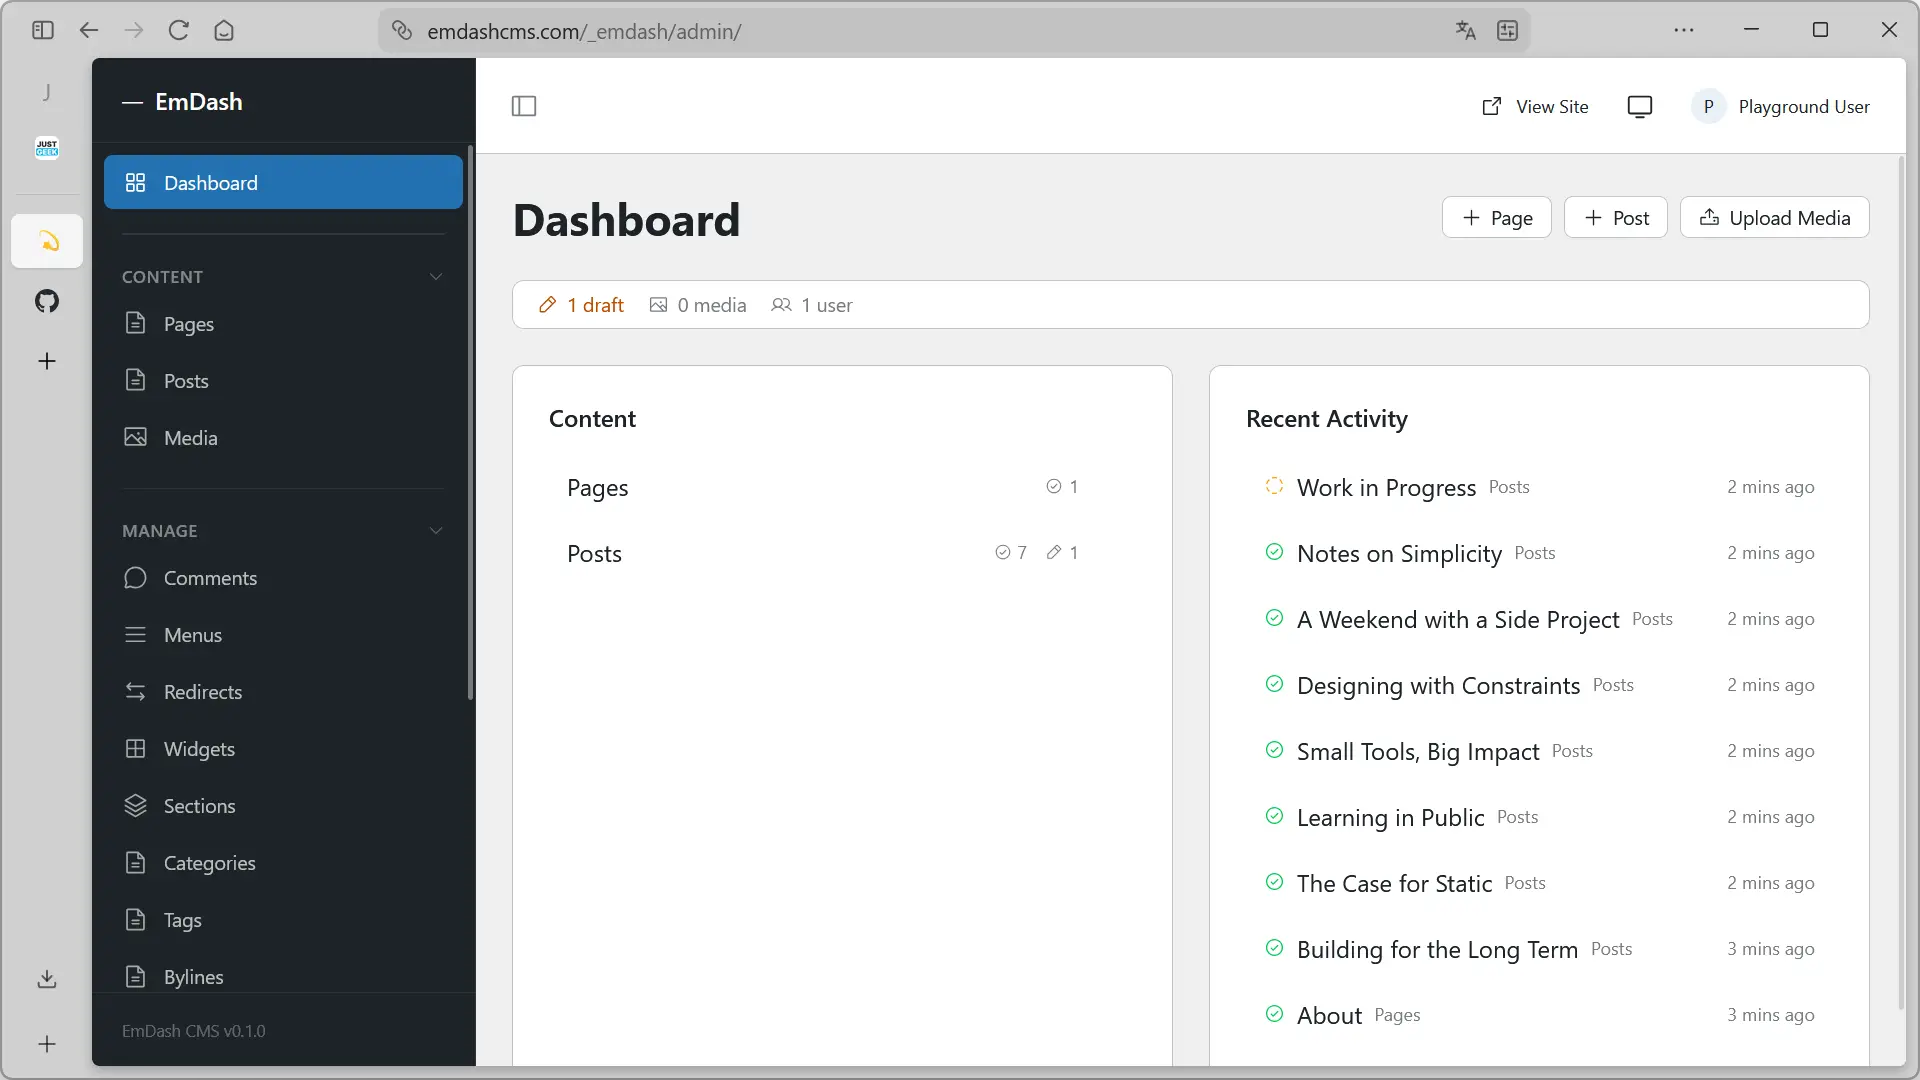Image resolution: width=1920 pixels, height=1080 pixels.
Task: Collapse the MANAGE section chevron
Action: 436,531
